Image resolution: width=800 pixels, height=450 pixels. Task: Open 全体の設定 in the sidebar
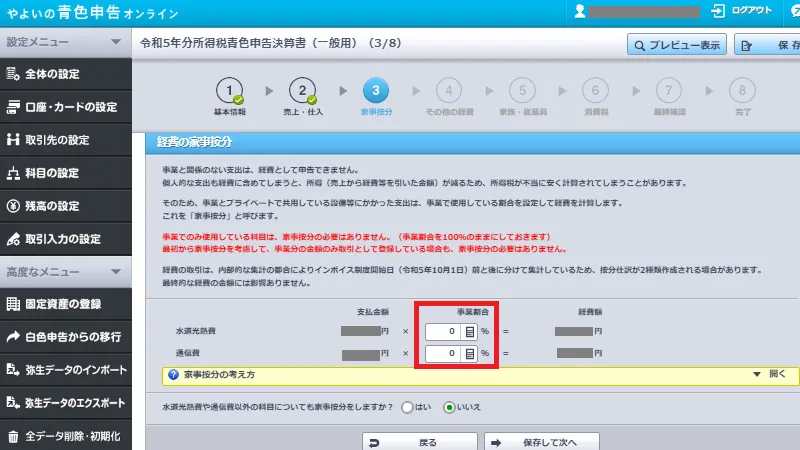pos(66,74)
